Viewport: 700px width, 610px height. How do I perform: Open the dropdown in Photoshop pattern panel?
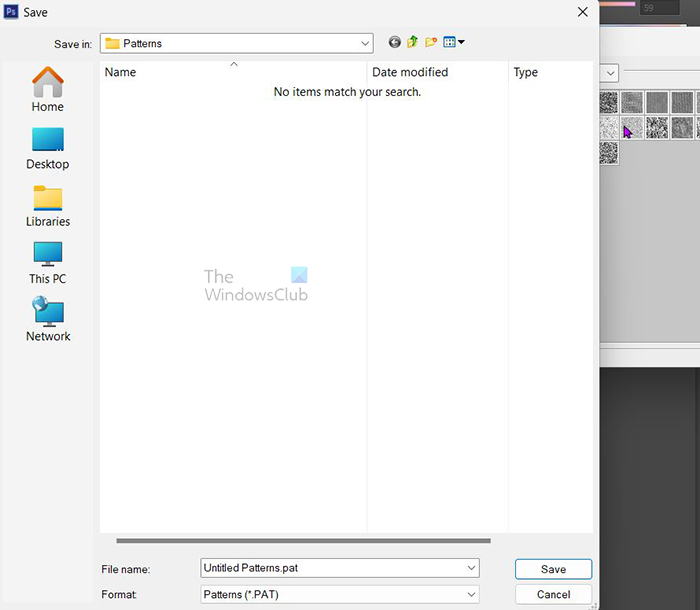tap(610, 73)
